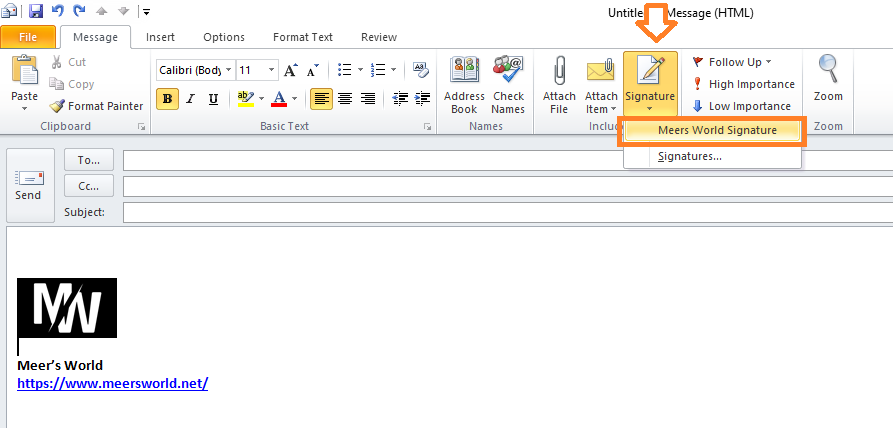Screen dimensions: 893x428
Task: Click the Save icon in quick access toolbar
Action: click(36, 11)
